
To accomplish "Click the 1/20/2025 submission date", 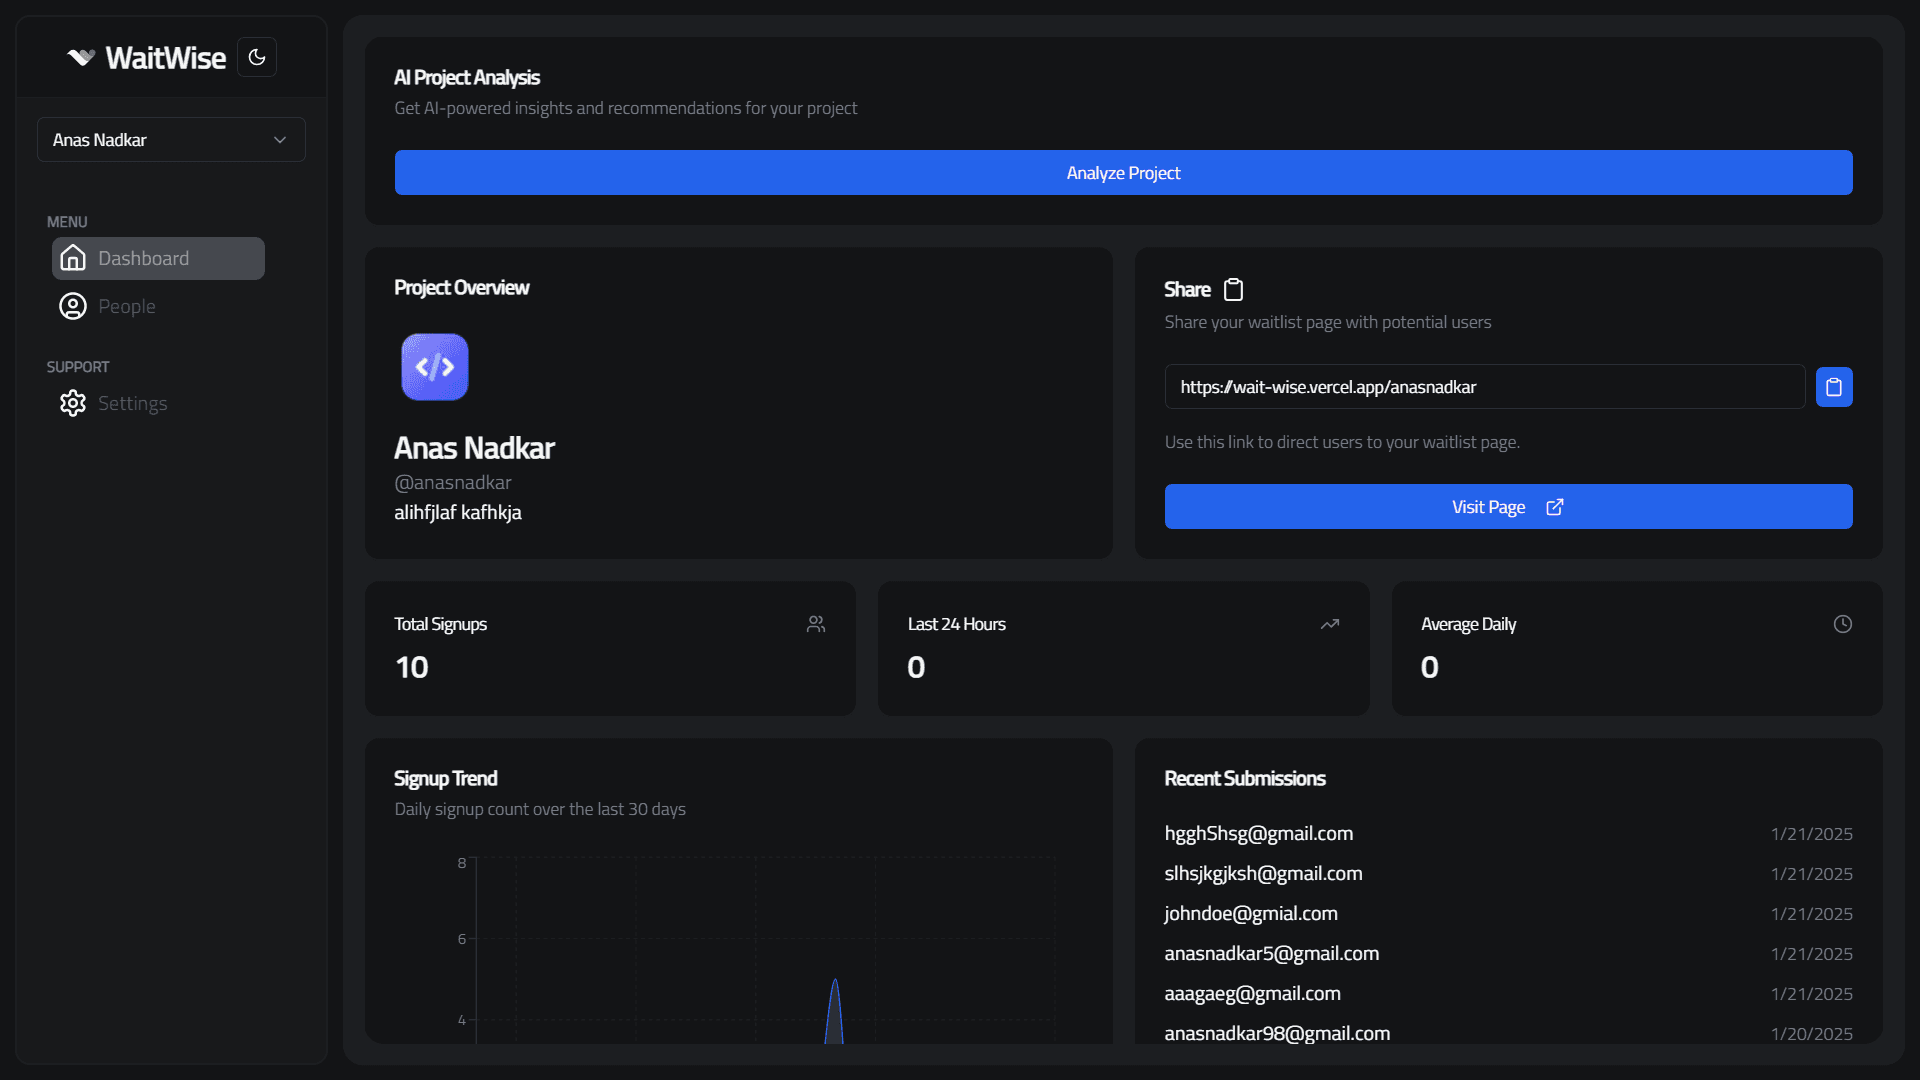I will click(x=1812, y=1033).
